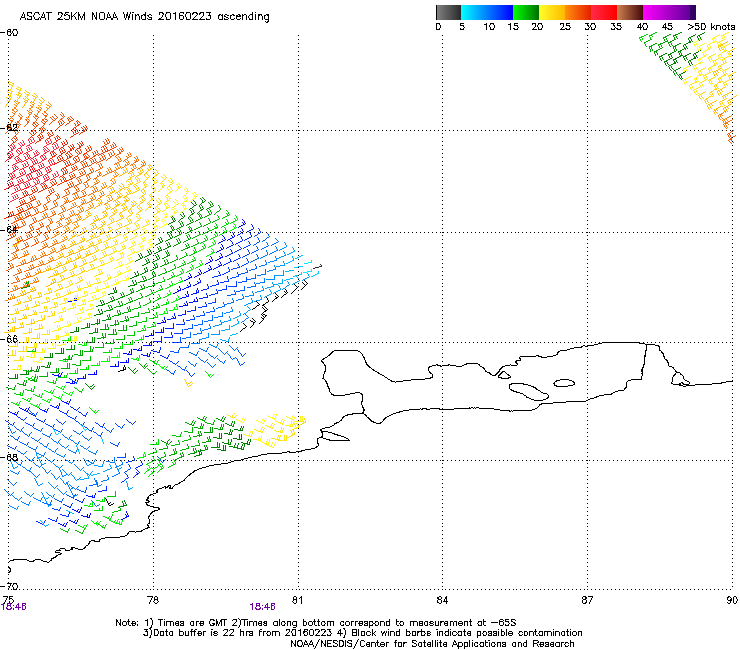Click the note "Data buffer is 22 hrs from 20160223"
The width and height of the screenshot is (740, 650).
tap(242, 633)
